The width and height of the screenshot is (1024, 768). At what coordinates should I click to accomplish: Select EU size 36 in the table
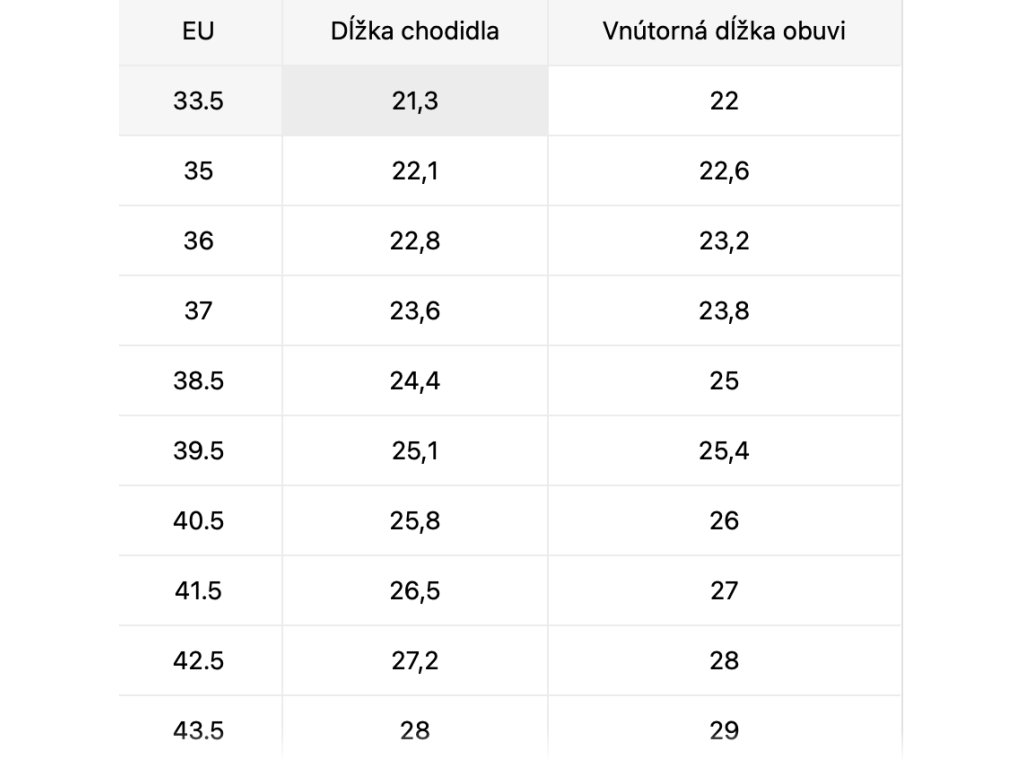coord(198,241)
